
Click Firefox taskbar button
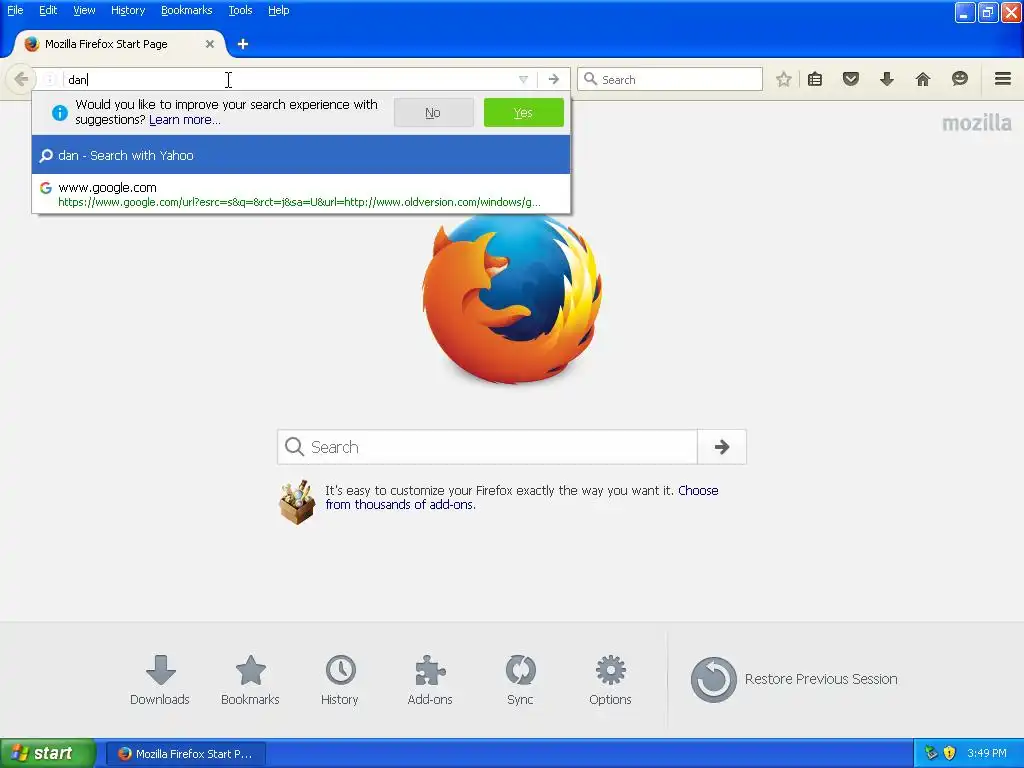[x=186, y=754]
